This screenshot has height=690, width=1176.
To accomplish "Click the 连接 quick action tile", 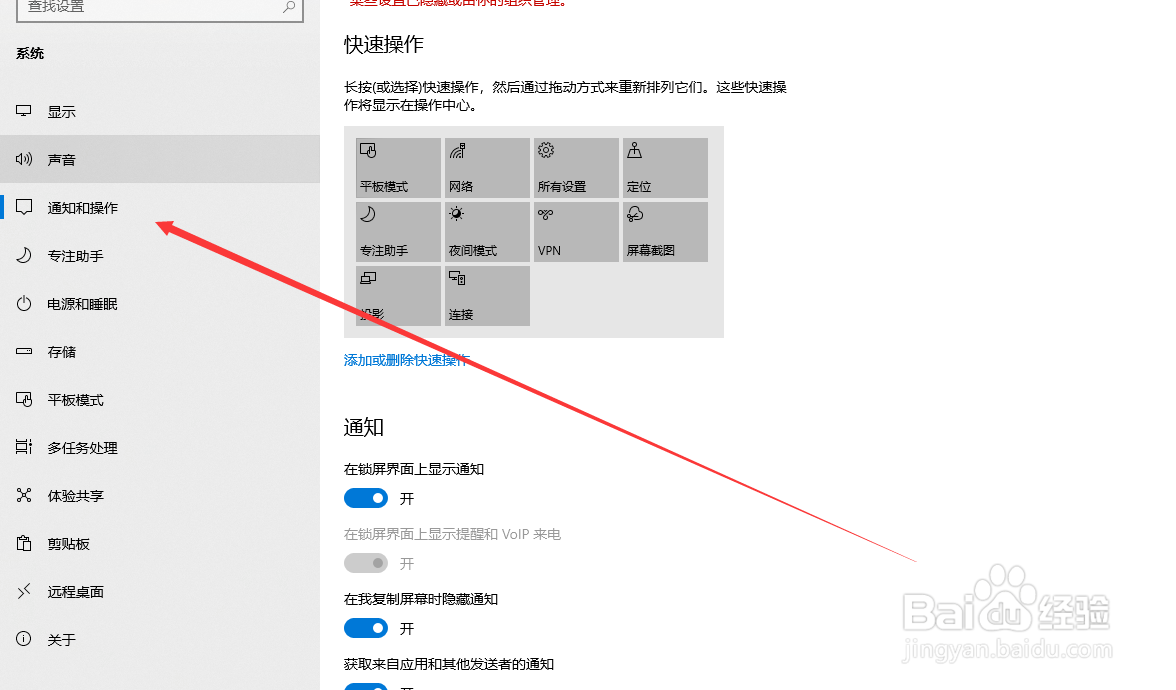I will 487,295.
